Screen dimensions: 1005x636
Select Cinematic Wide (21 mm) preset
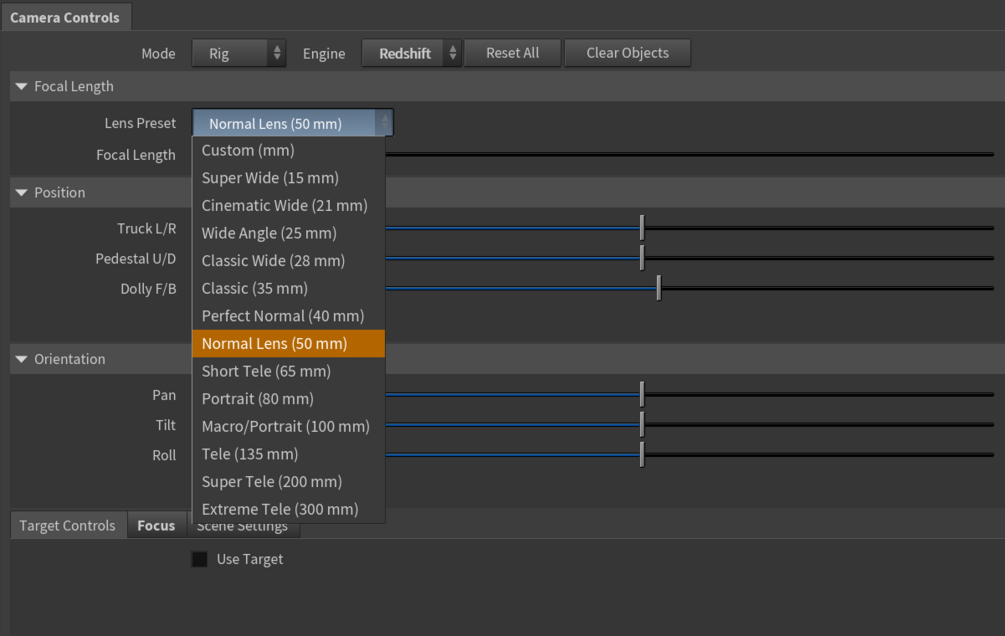click(x=284, y=206)
